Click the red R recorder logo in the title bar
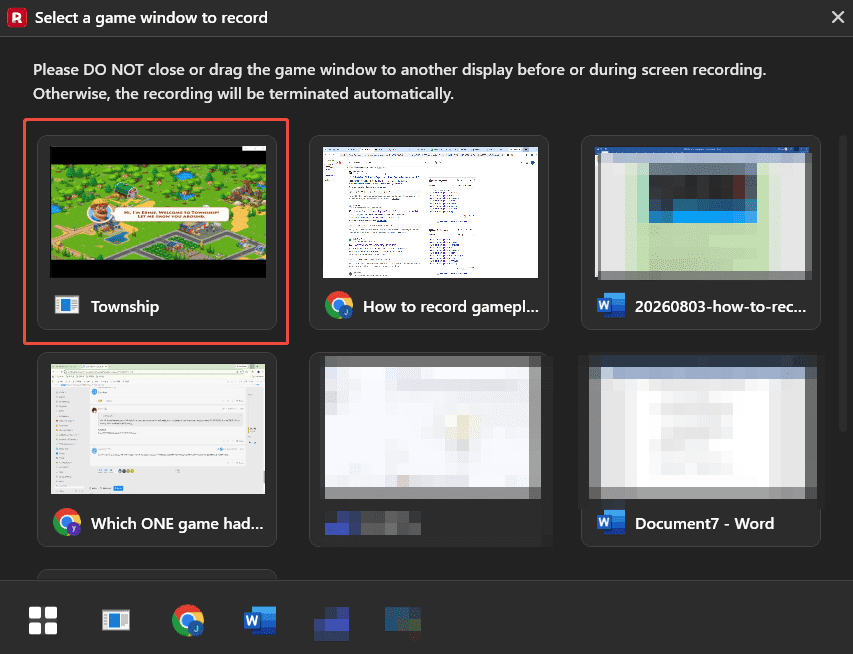 pos(17,17)
